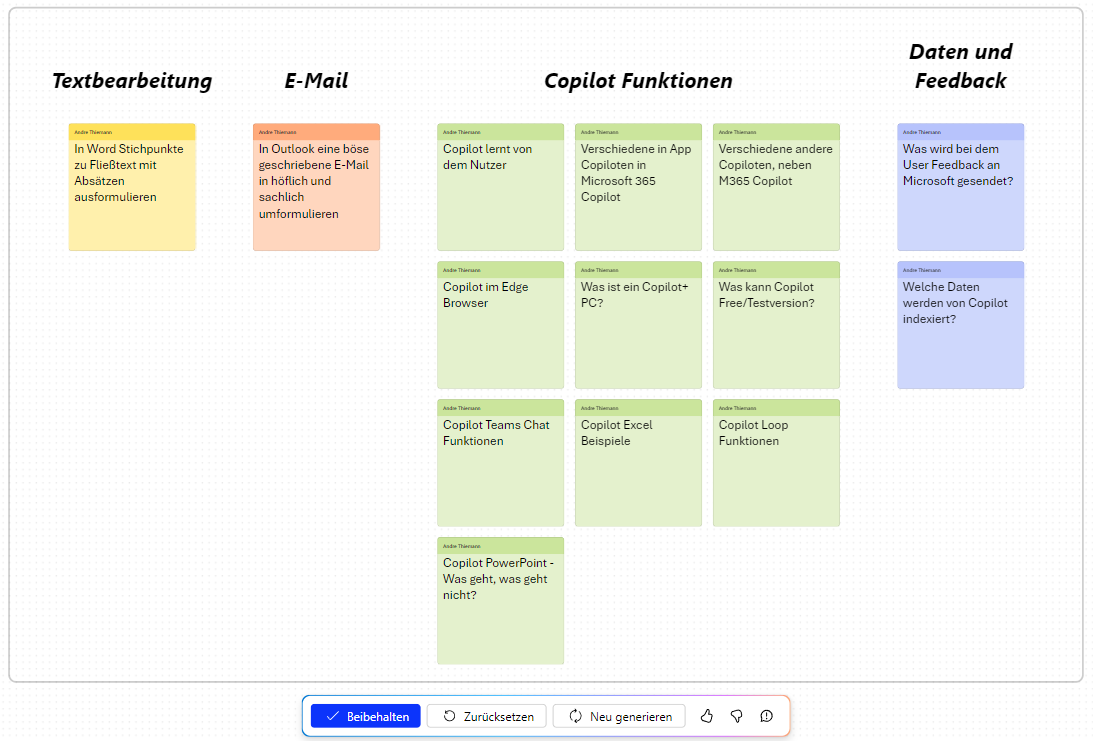Select the orange Outlook E-Mail sticky note
Viewport: 1093px width, 741px height.
coord(316,187)
